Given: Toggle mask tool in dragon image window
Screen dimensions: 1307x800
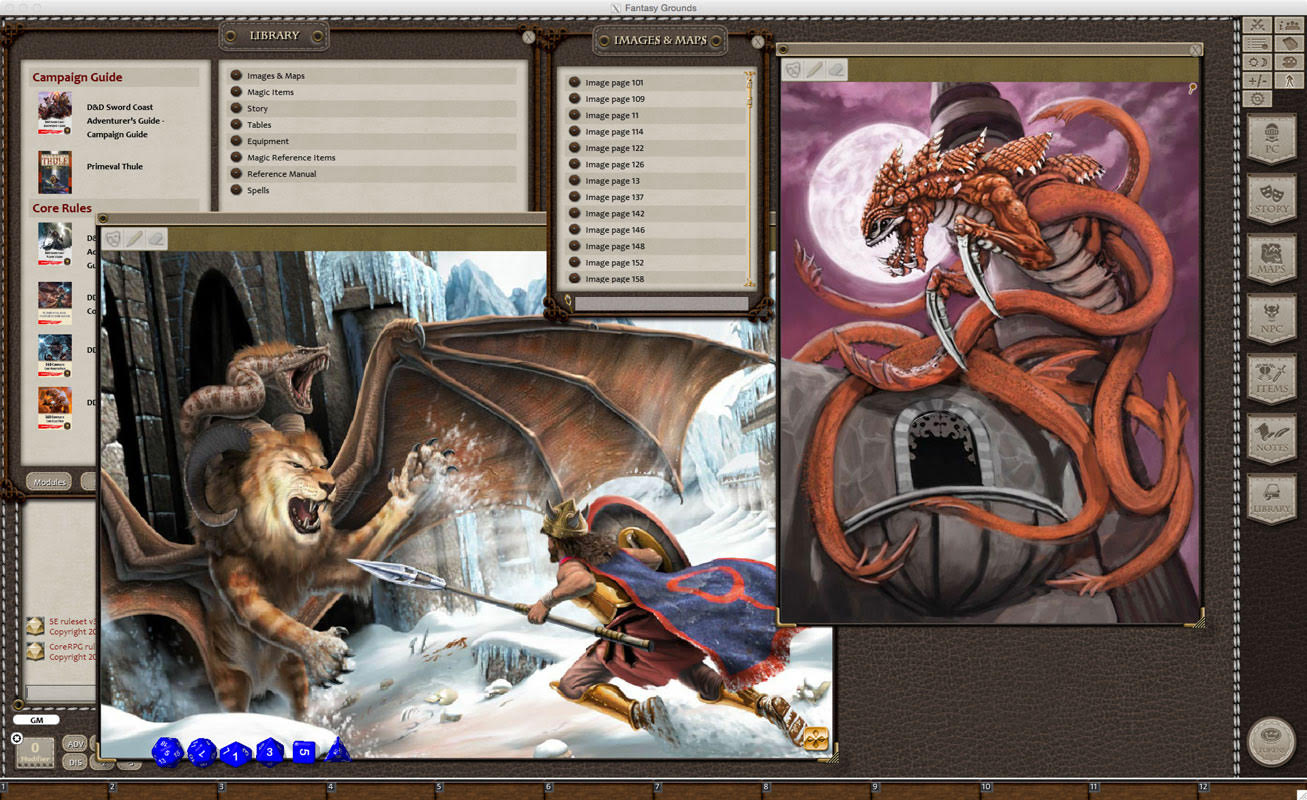Looking at the screenshot, I should [x=794, y=69].
